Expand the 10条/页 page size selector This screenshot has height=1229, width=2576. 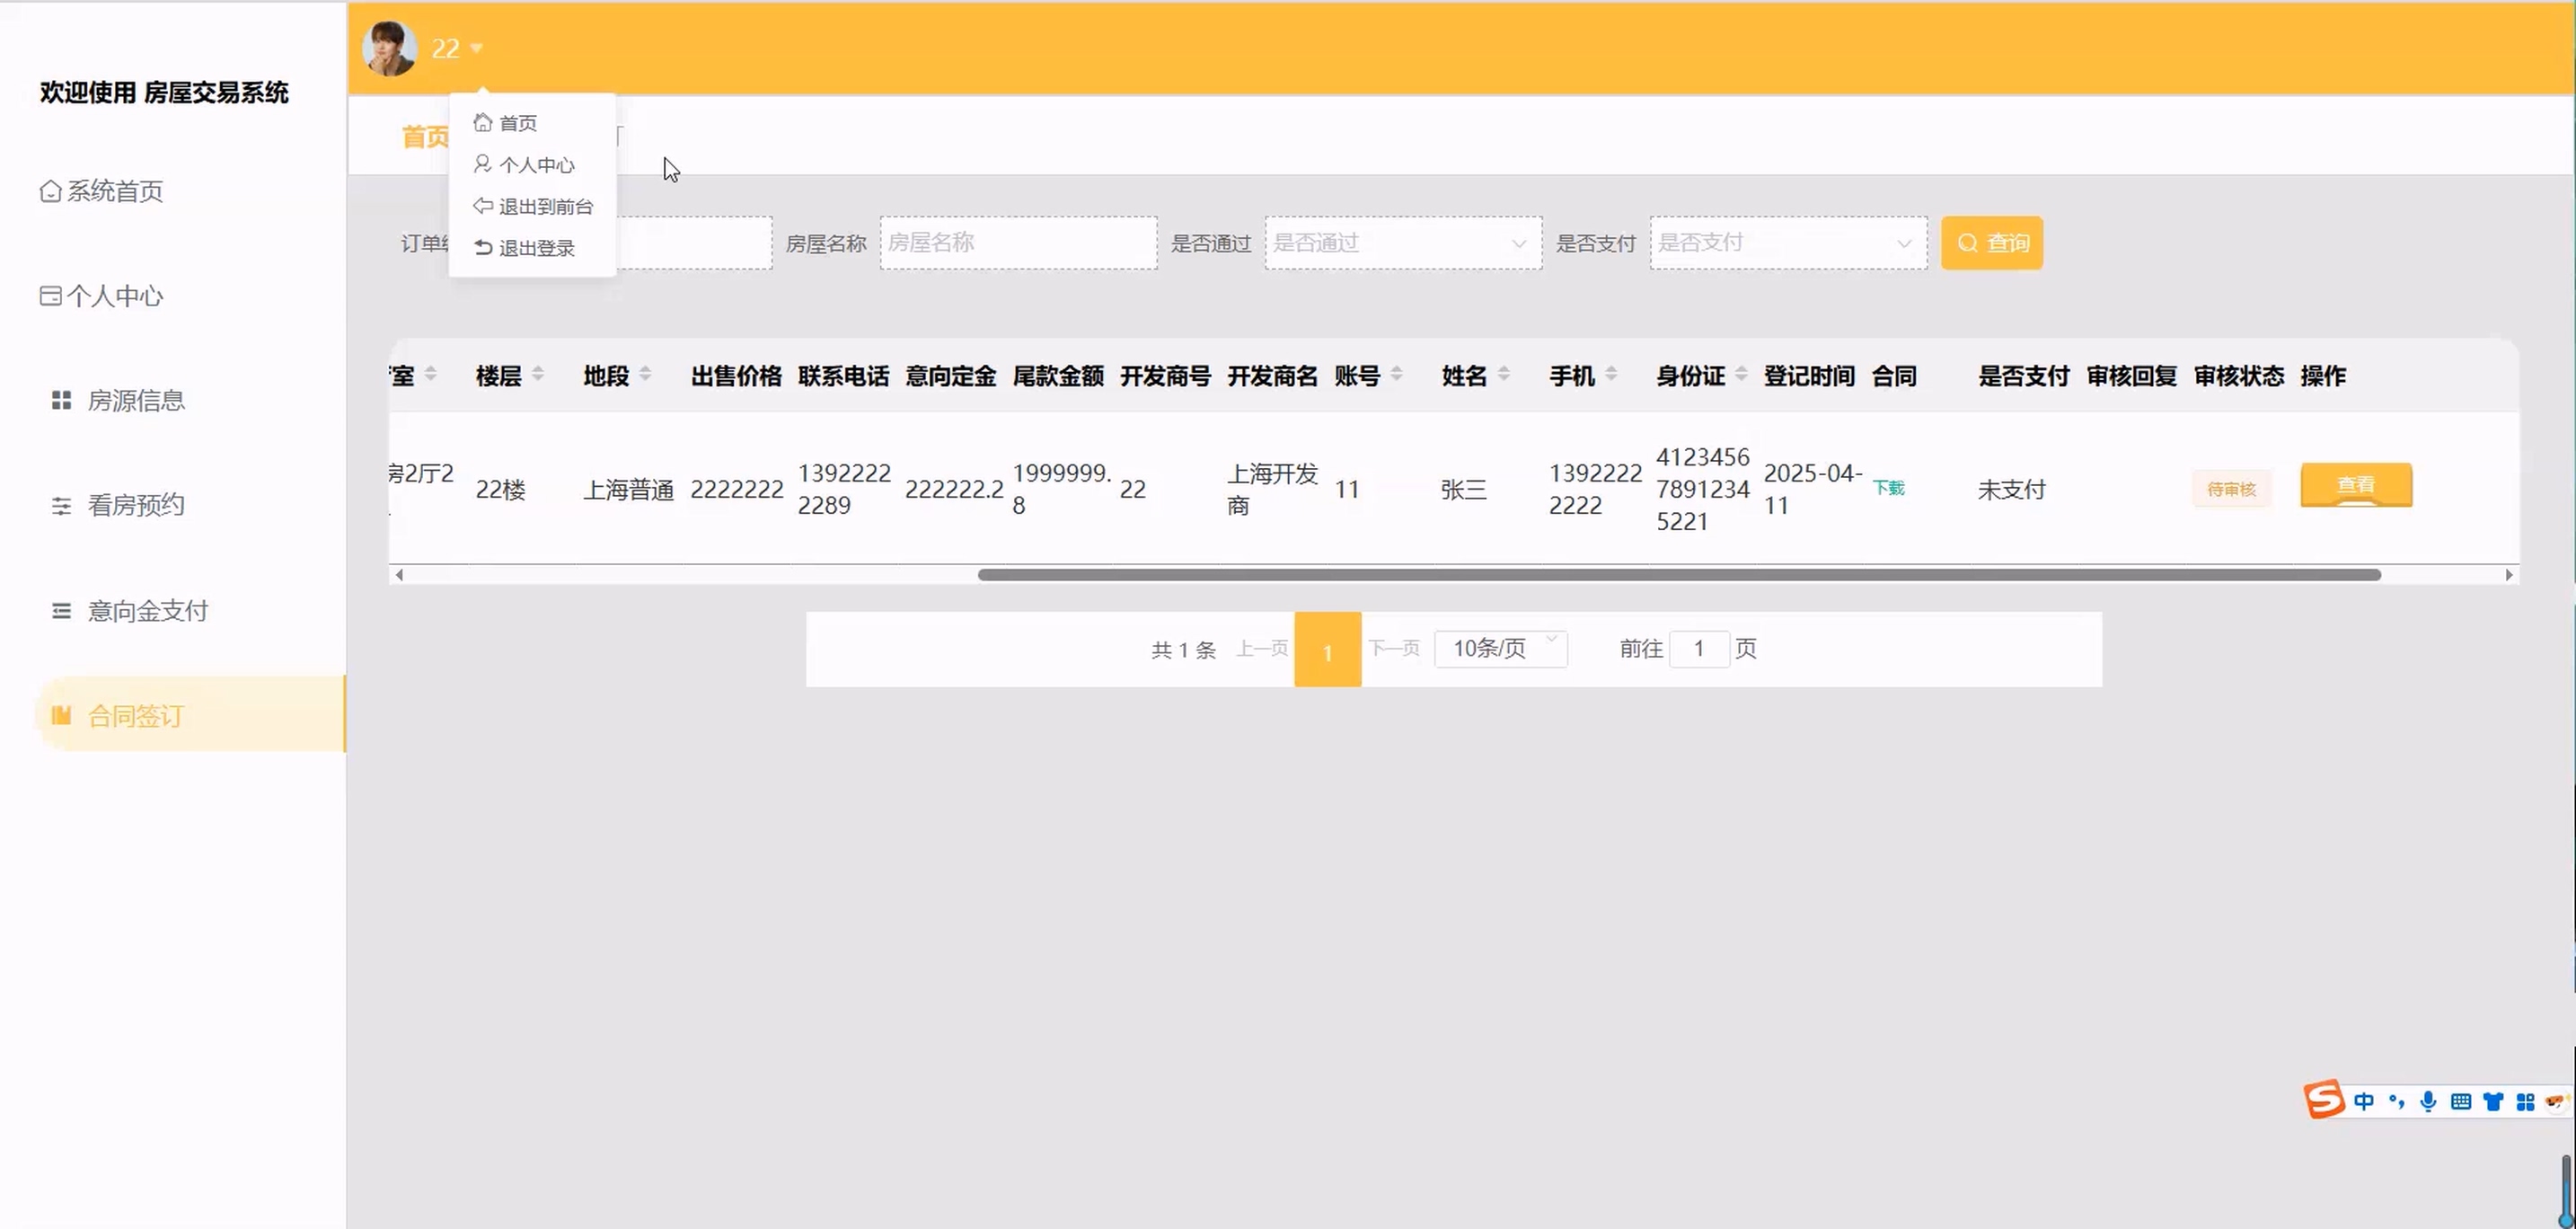coord(1500,649)
